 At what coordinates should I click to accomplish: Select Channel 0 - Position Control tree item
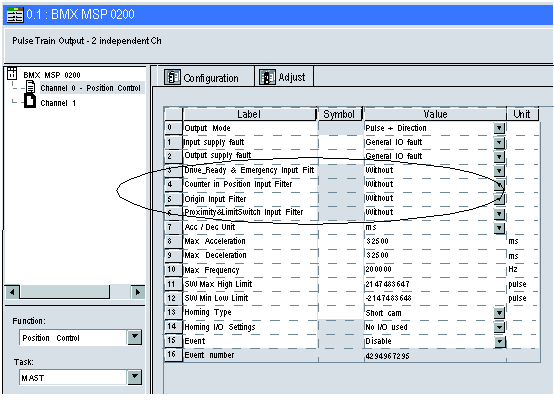[x=90, y=88]
